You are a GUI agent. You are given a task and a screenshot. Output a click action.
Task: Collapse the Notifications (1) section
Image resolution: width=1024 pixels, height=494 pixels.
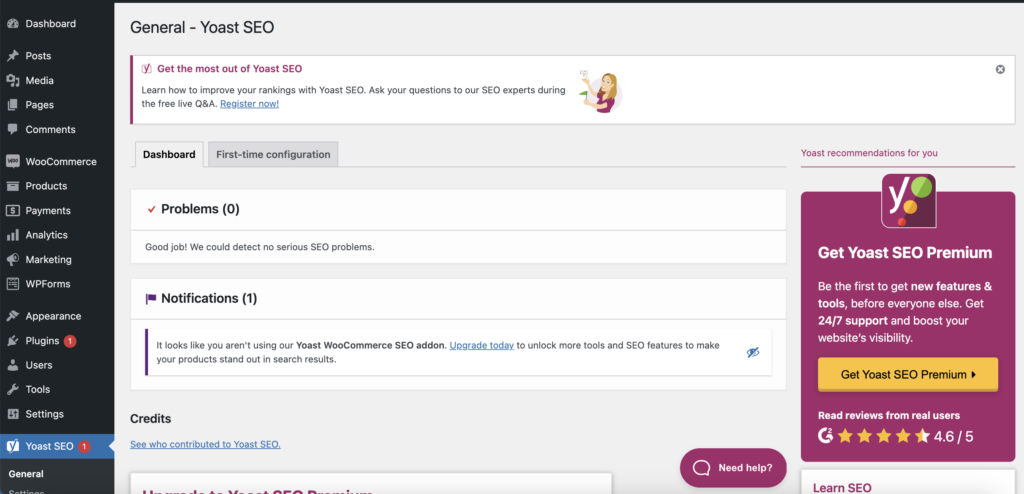[x=208, y=298]
